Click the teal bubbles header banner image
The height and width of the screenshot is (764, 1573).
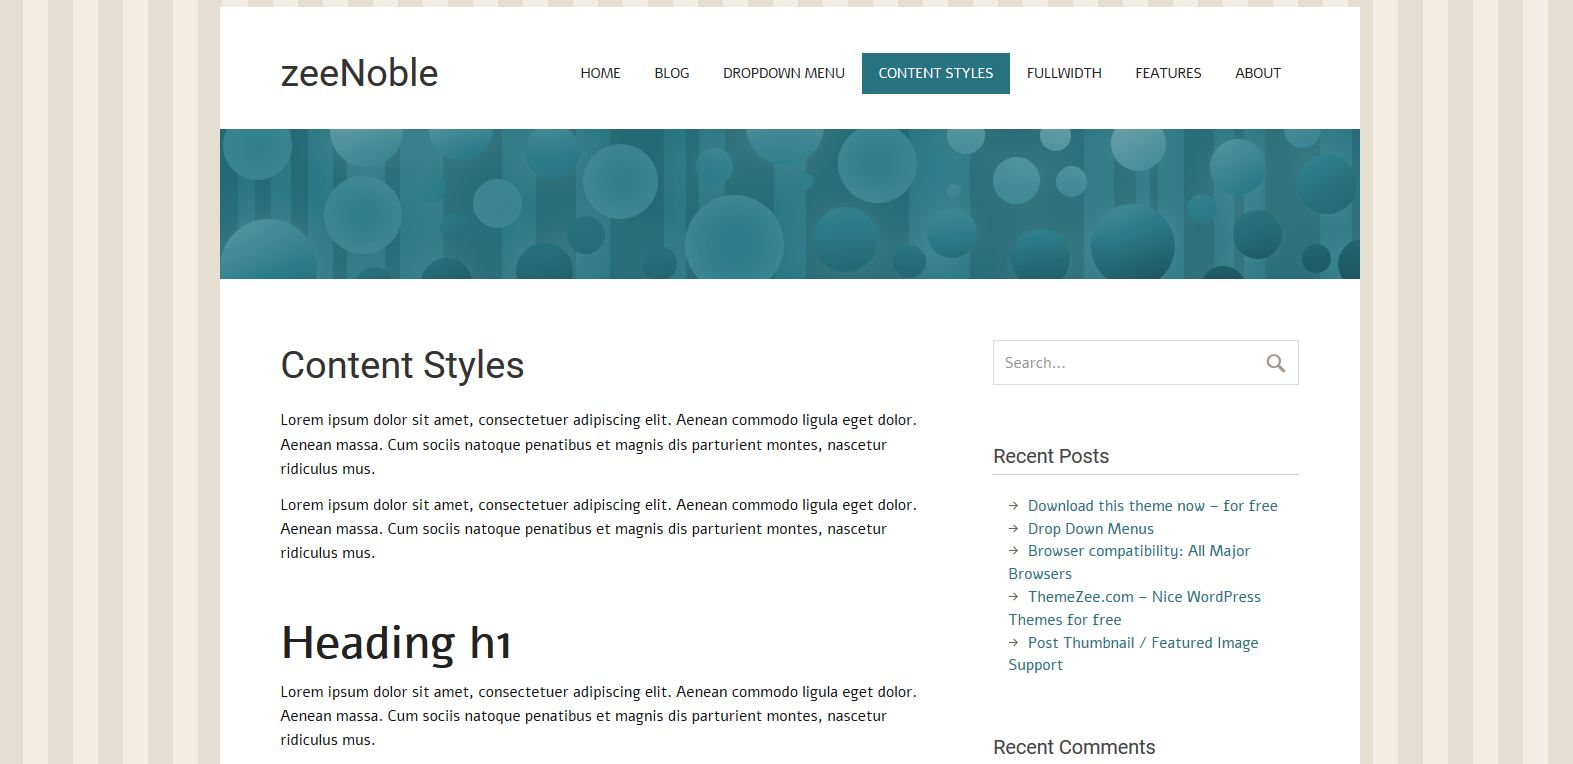point(789,204)
